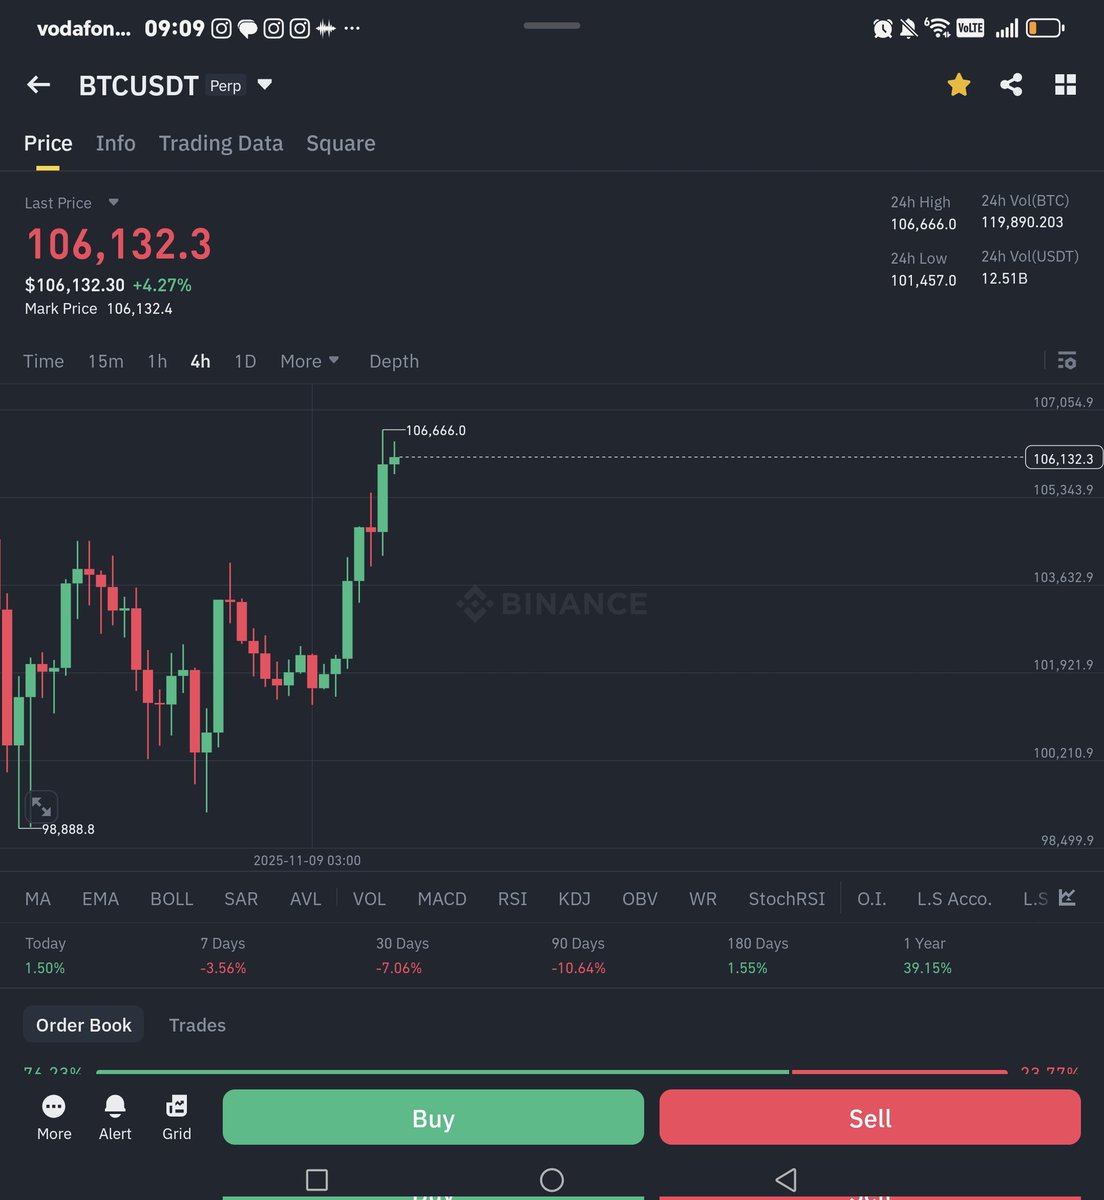
Task: Enable the WR indicator
Action: (x=703, y=899)
